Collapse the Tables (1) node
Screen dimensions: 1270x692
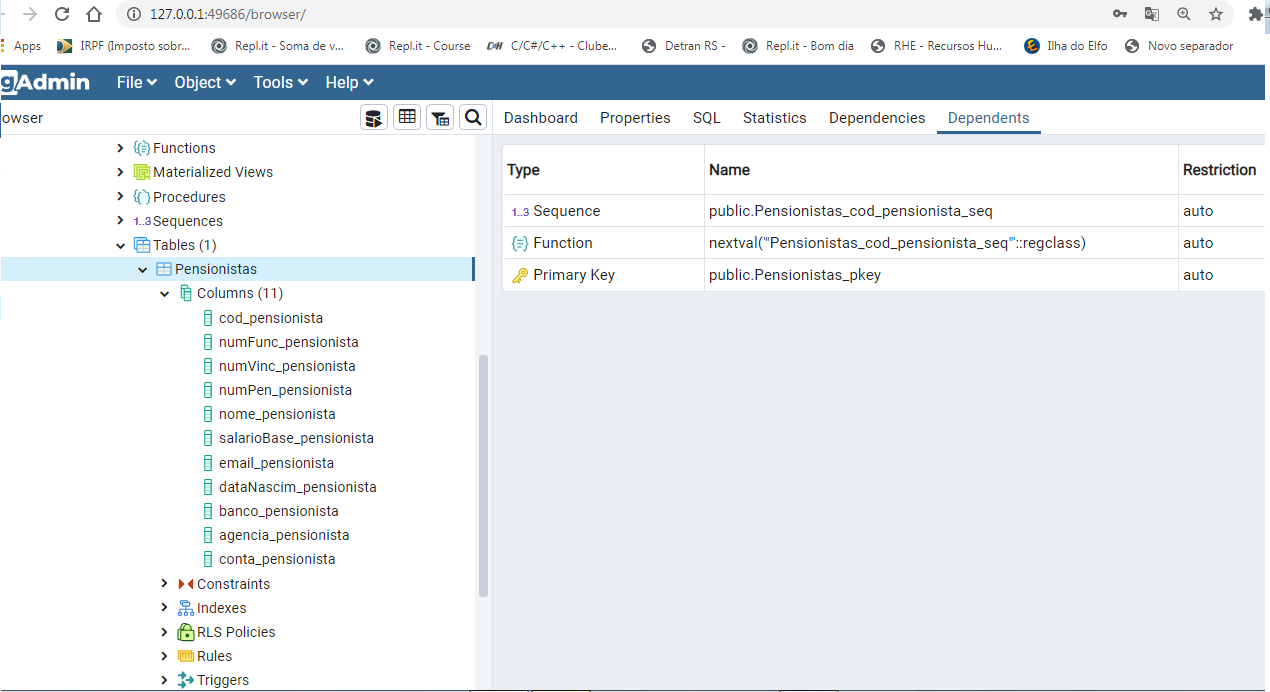pyautogui.click(x=121, y=245)
